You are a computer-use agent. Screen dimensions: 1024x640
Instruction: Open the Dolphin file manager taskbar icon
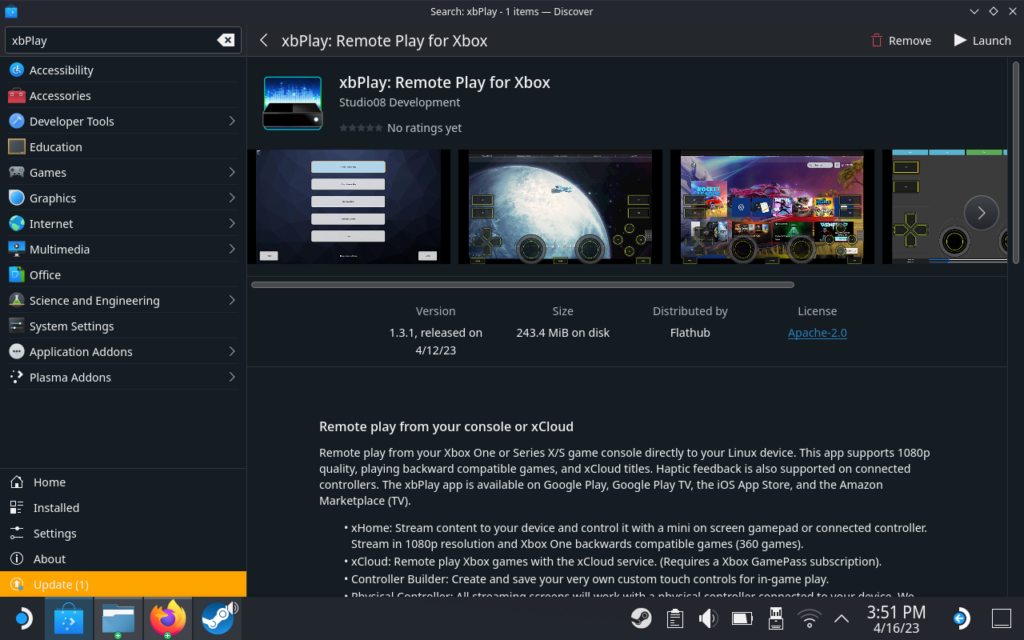(118, 618)
